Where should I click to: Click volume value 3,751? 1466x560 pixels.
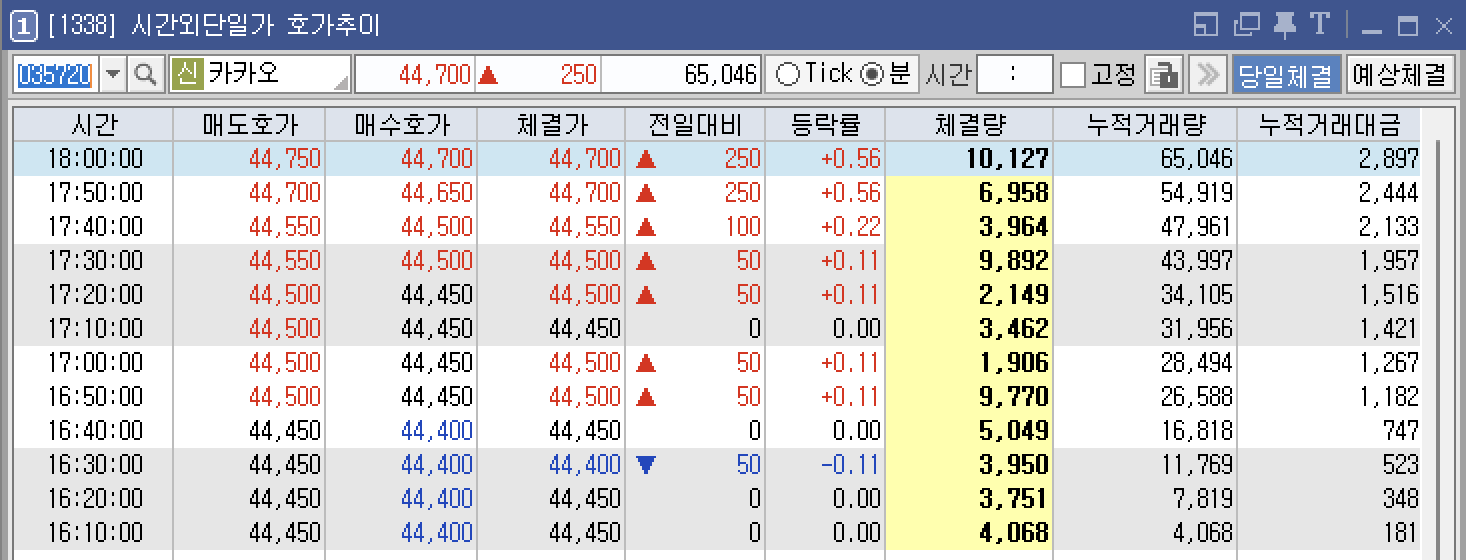click(1015, 498)
